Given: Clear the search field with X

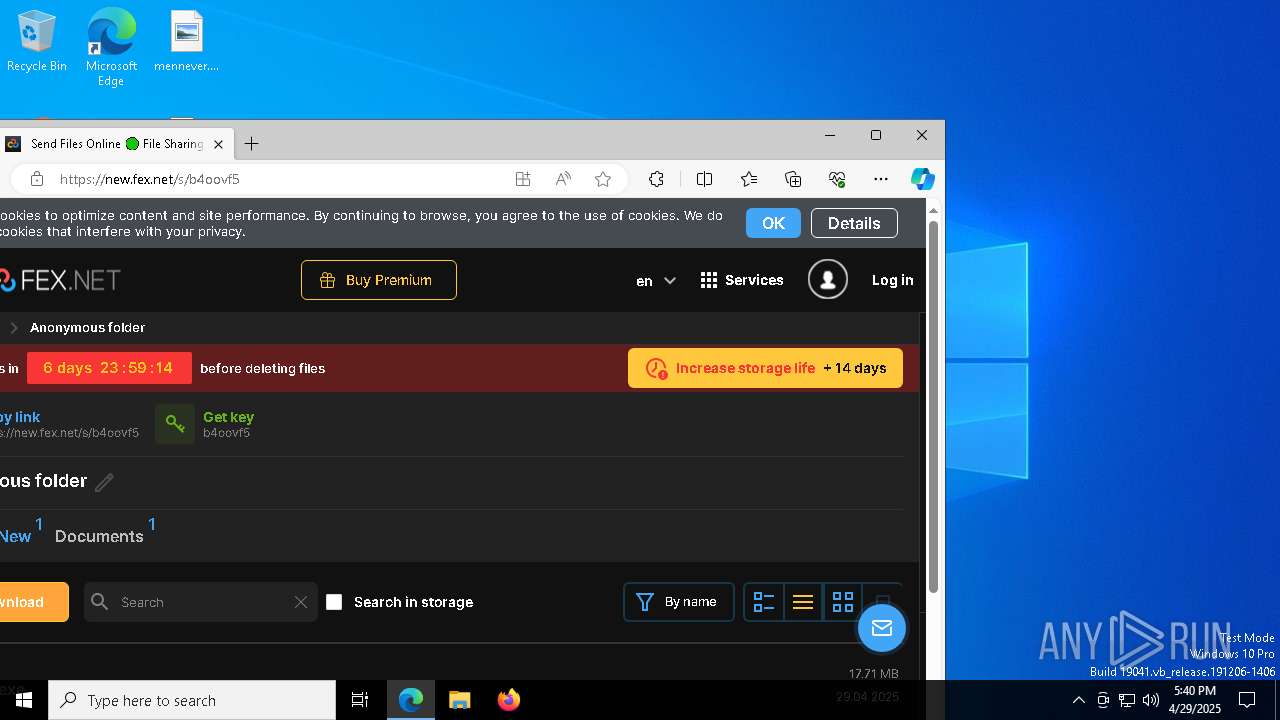Looking at the screenshot, I should point(301,602).
